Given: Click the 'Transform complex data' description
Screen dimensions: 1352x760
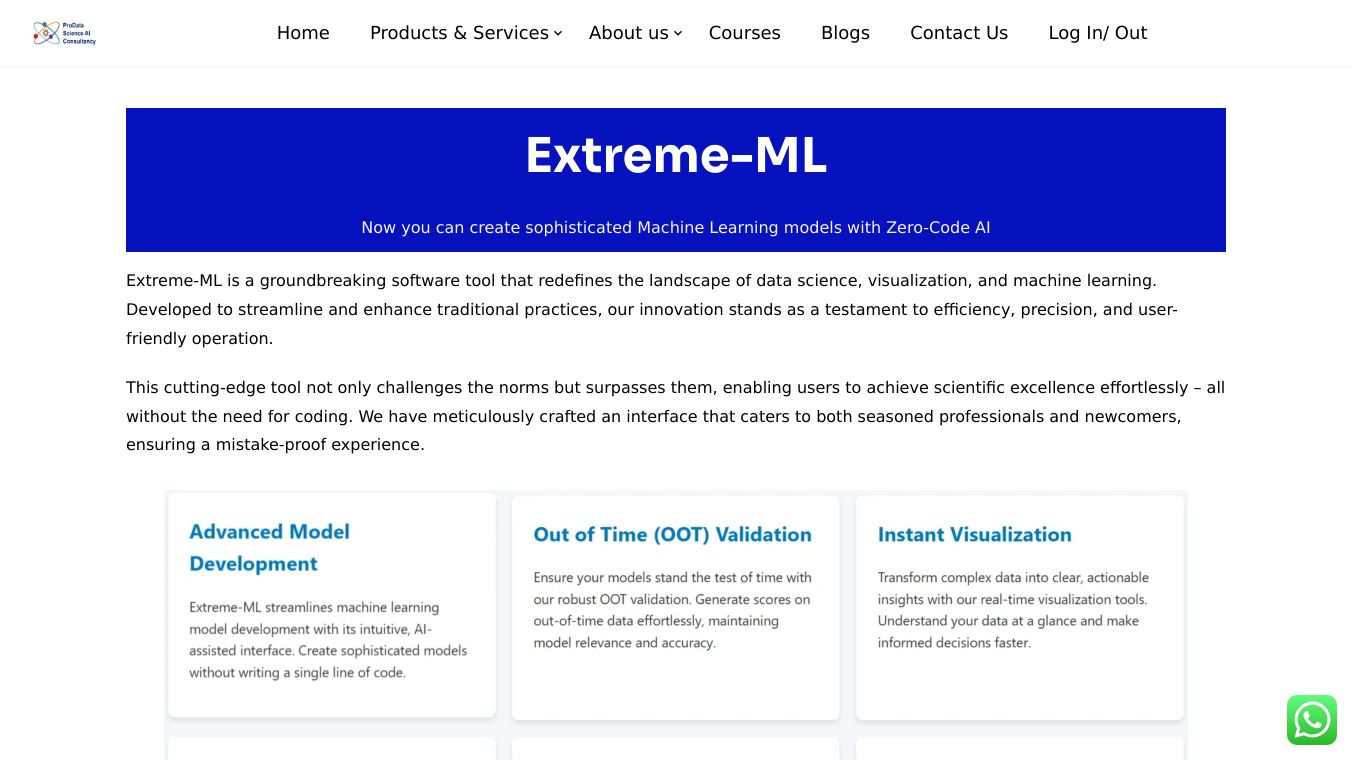Looking at the screenshot, I should pos(1013,610).
